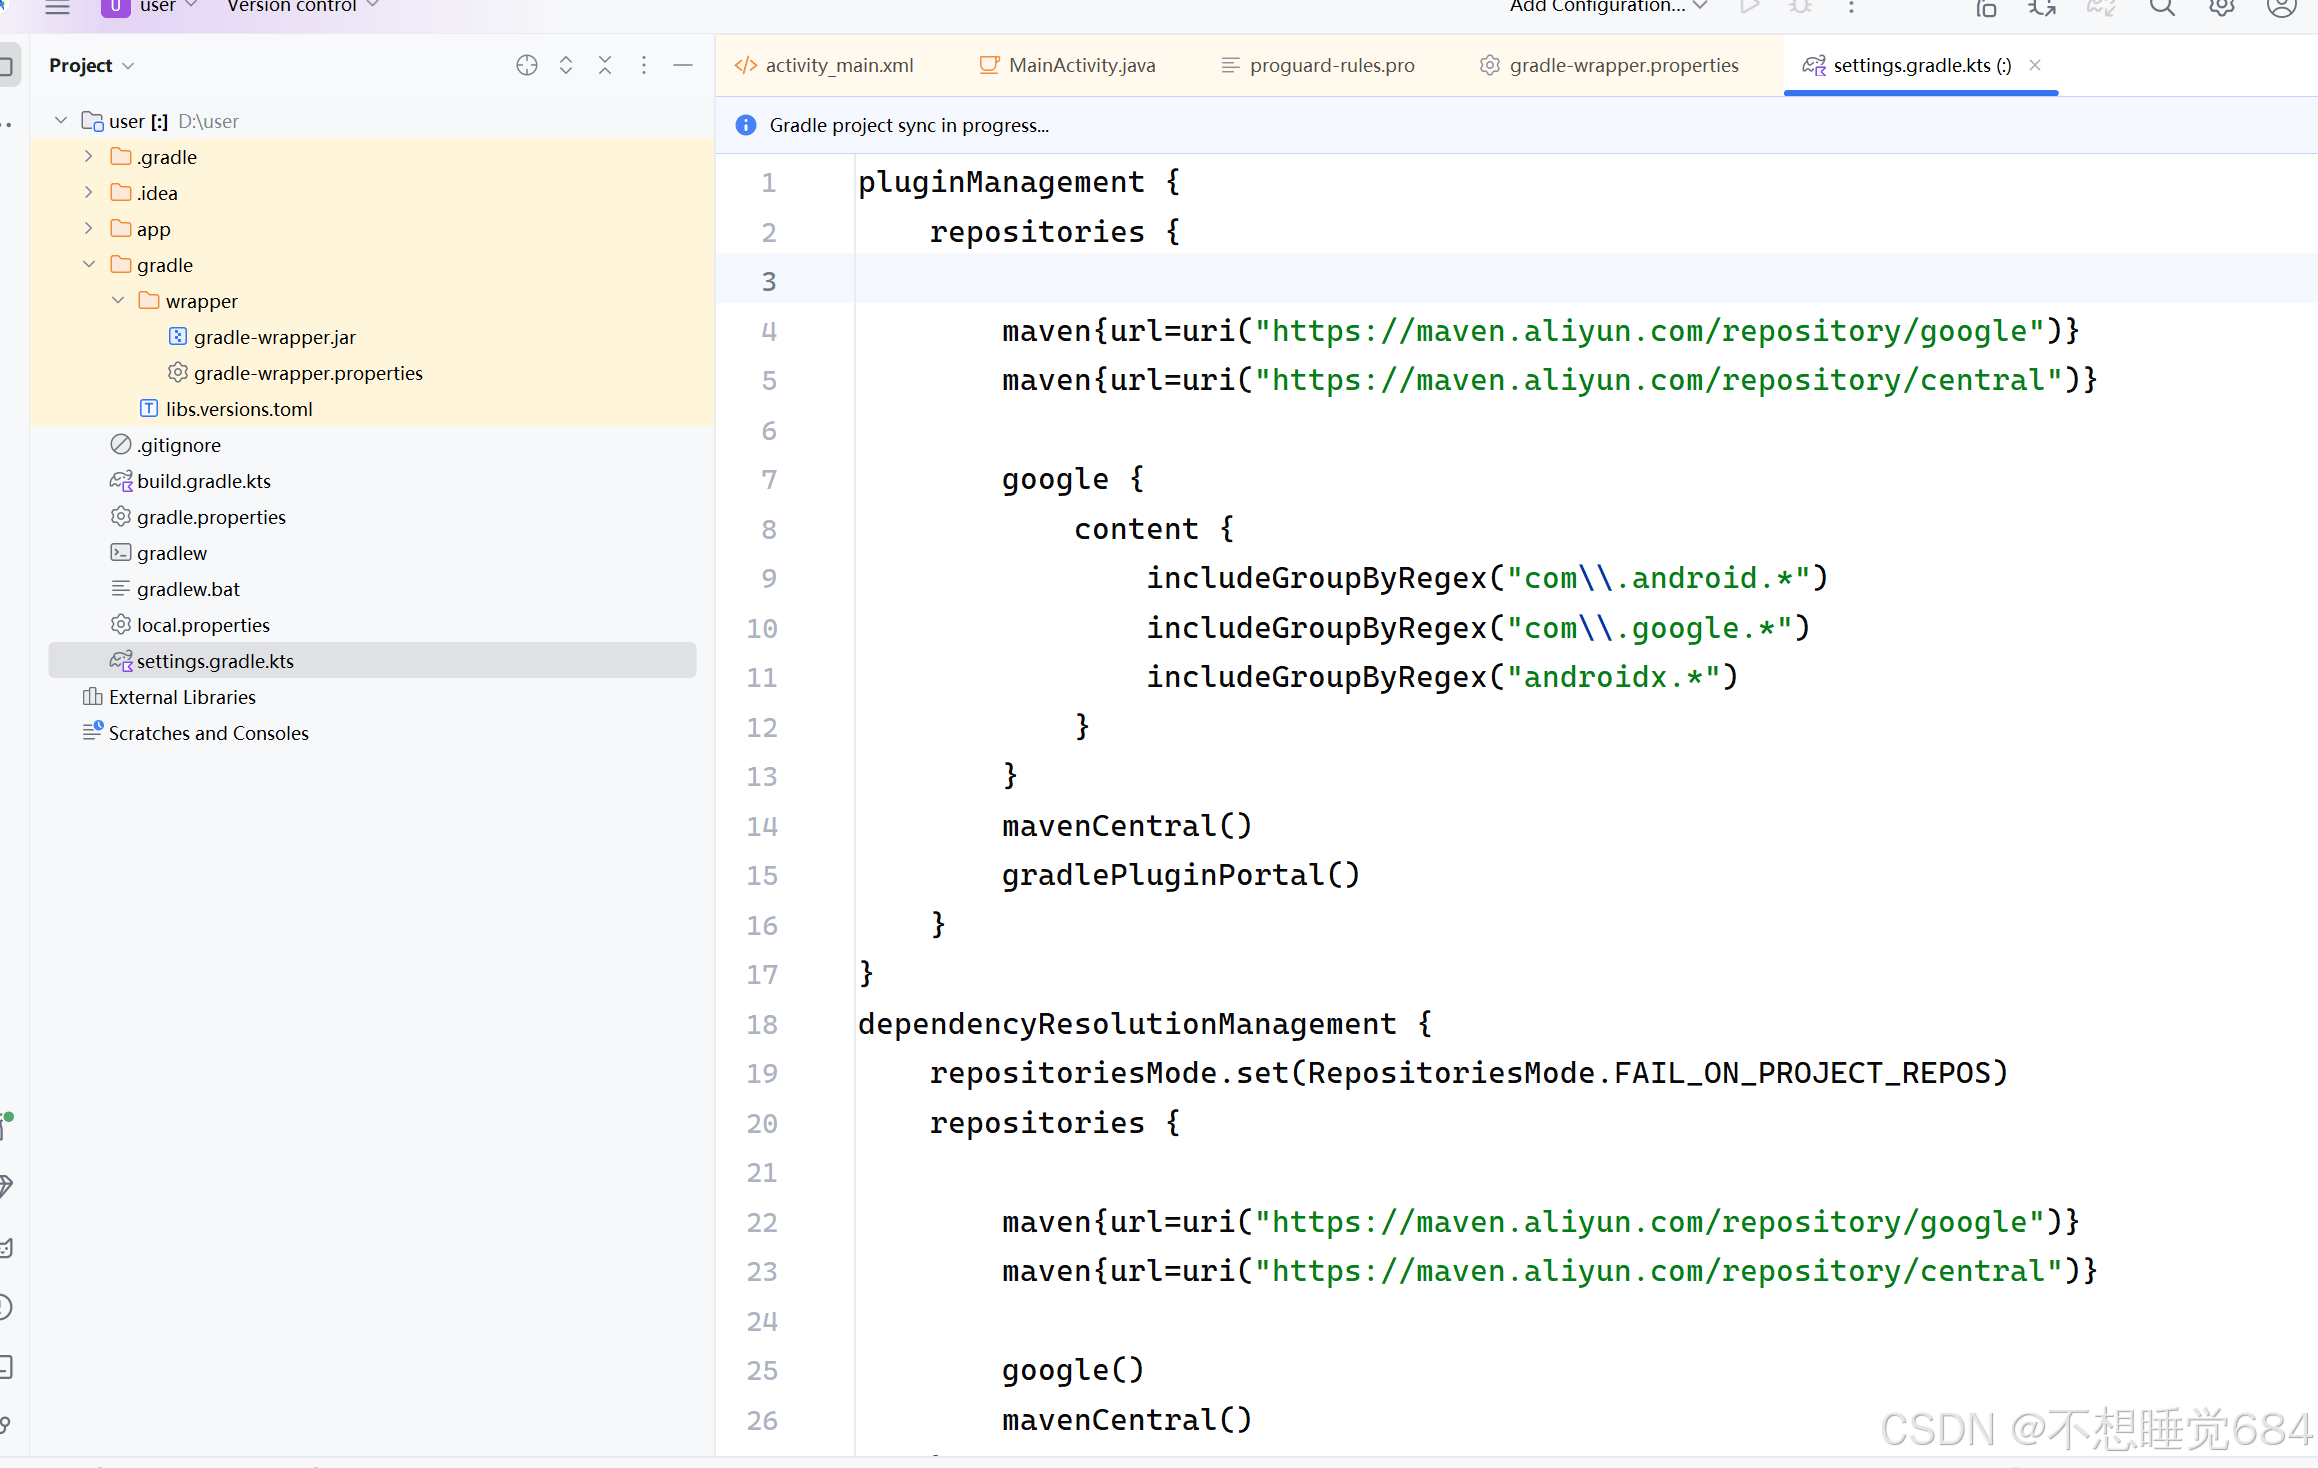This screenshot has width=2318, height=1468.
Task: Click Collapse All icon in Project panel
Action: [605, 65]
